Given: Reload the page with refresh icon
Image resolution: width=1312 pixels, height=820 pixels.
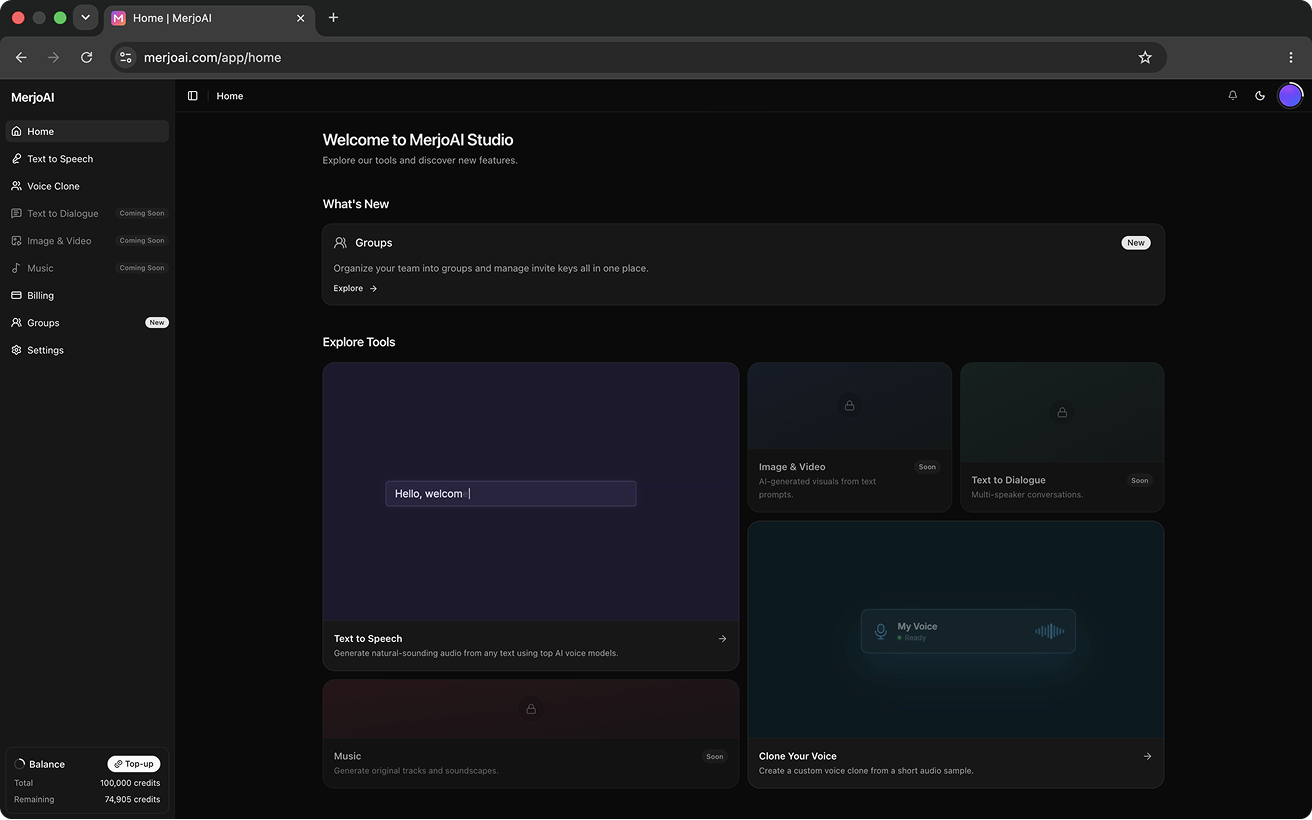Looking at the screenshot, I should click(x=87, y=58).
